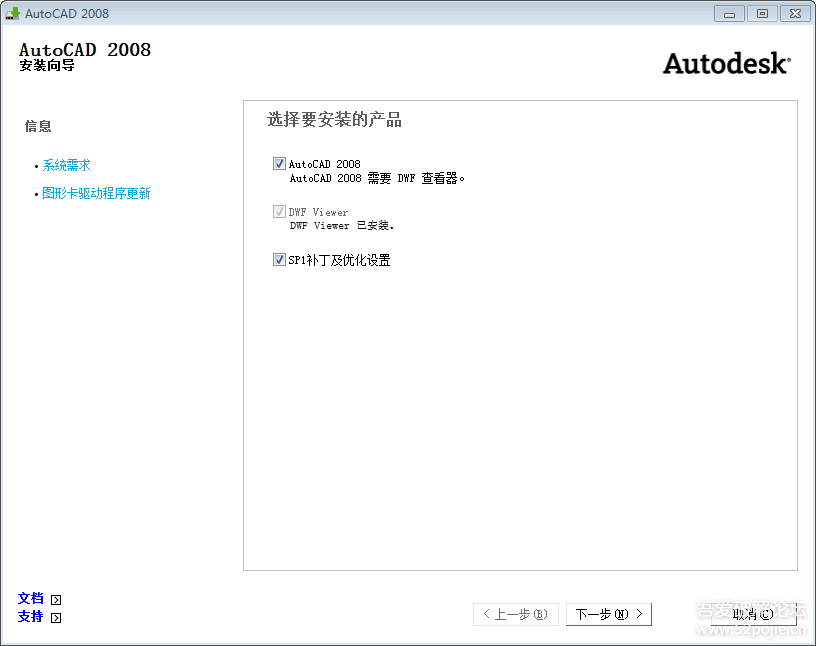This screenshot has height=646, width=816.
Task: Minimize the AutoCAD 2008 installer window
Action: [729, 14]
